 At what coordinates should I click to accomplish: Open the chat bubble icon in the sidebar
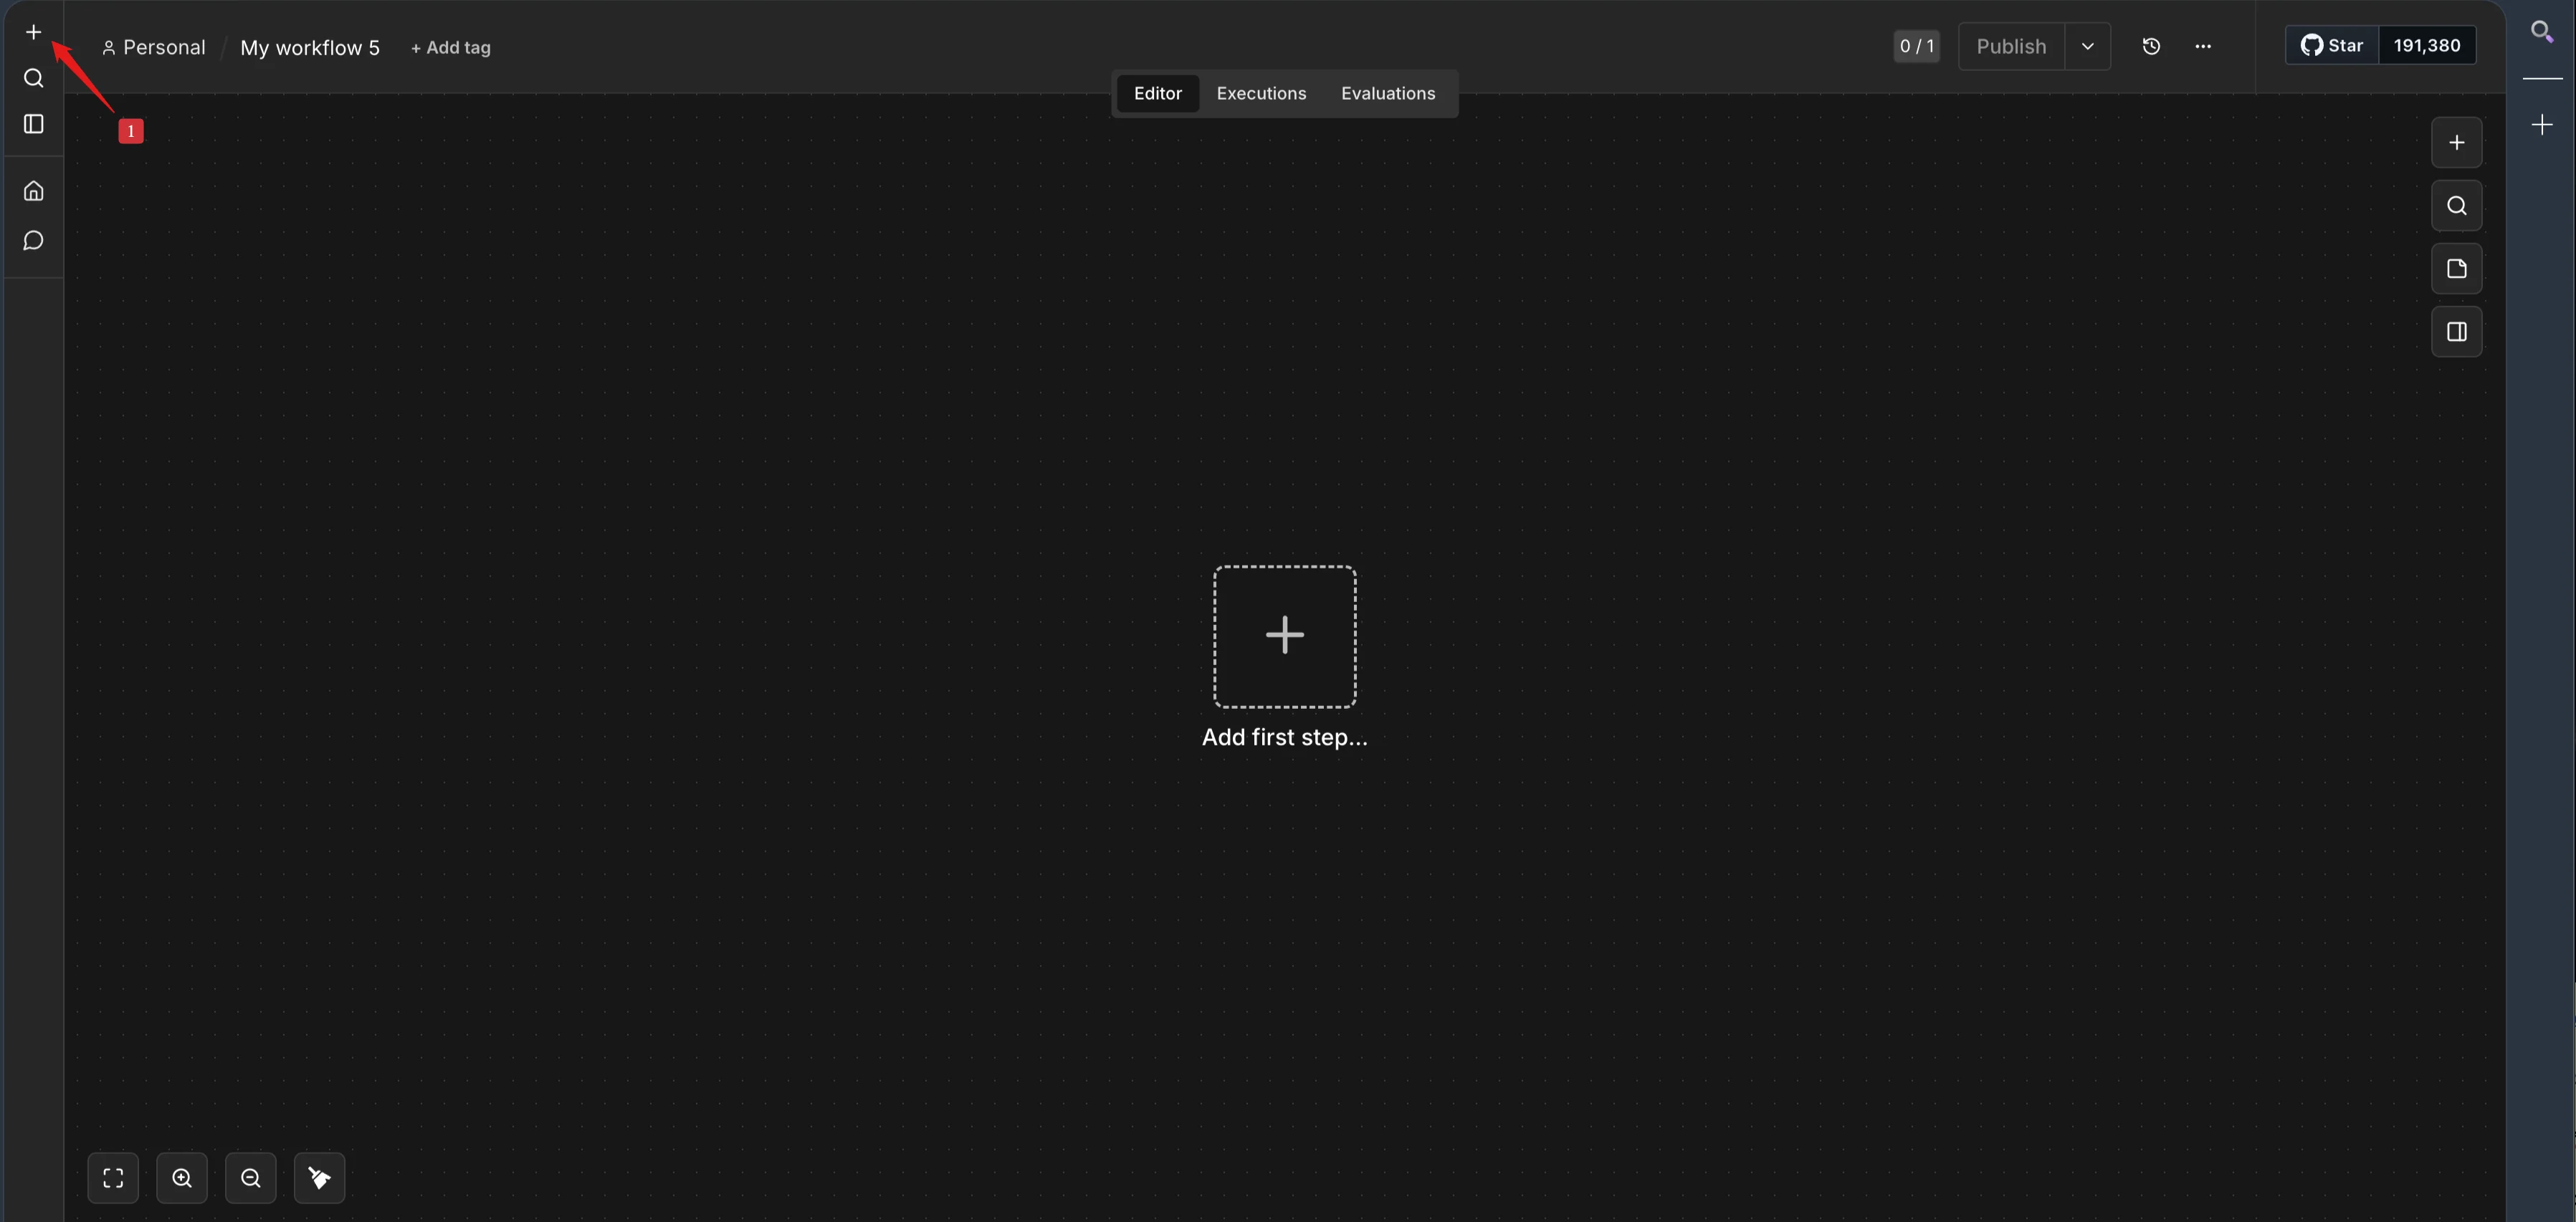(x=33, y=241)
